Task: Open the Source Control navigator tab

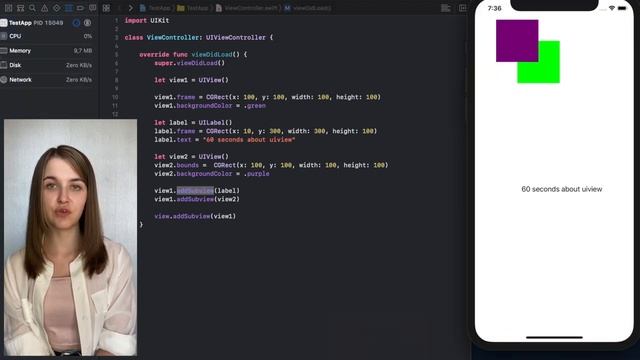Action: [20, 8]
